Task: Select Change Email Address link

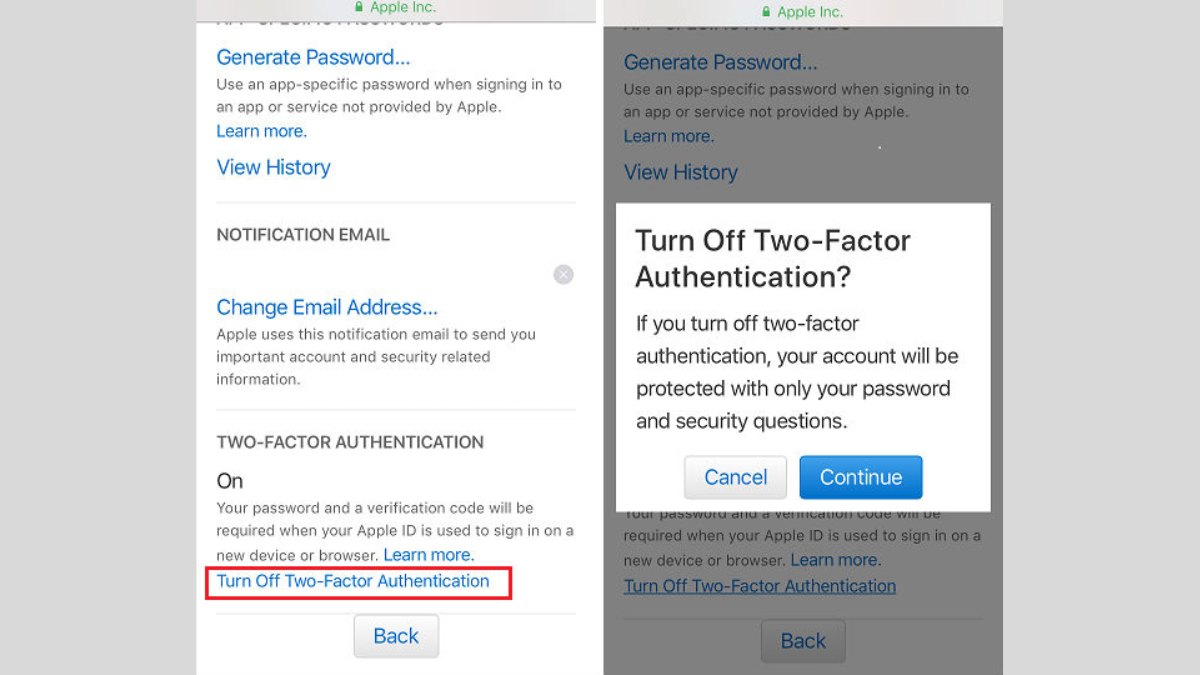Action: pos(327,307)
